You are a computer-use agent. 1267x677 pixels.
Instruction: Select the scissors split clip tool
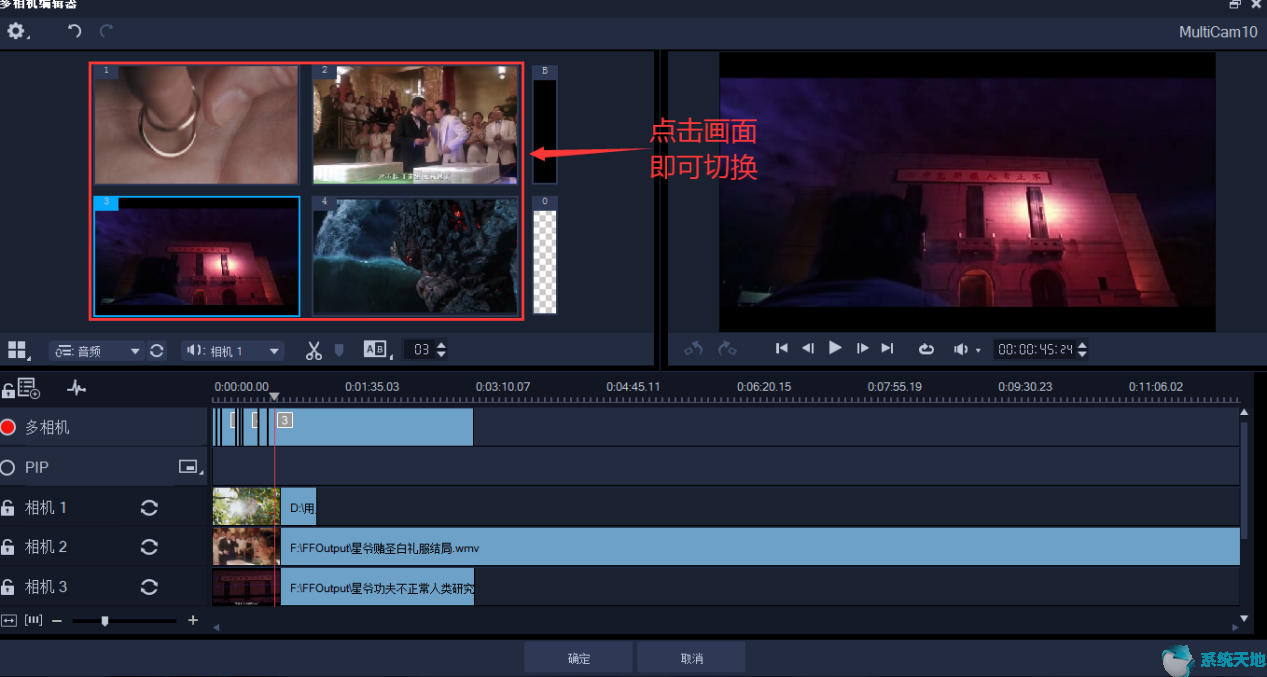tap(314, 350)
